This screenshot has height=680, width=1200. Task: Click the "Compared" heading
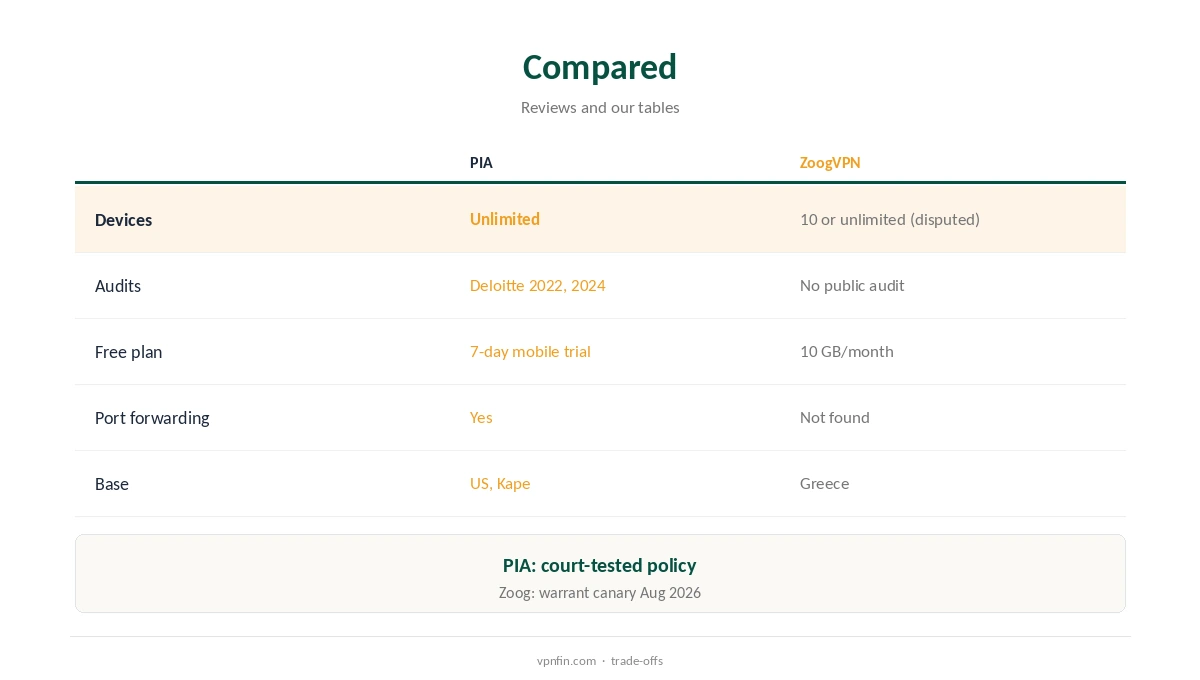pos(600,67)
